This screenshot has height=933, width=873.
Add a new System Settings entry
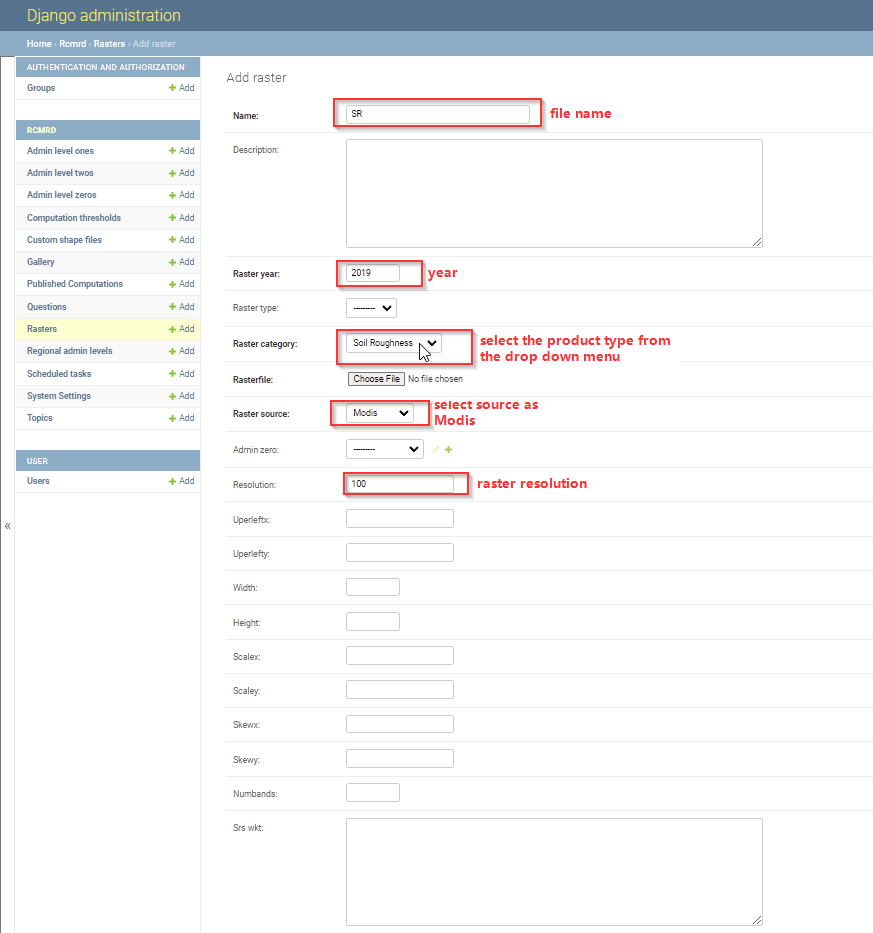(182, 396)
